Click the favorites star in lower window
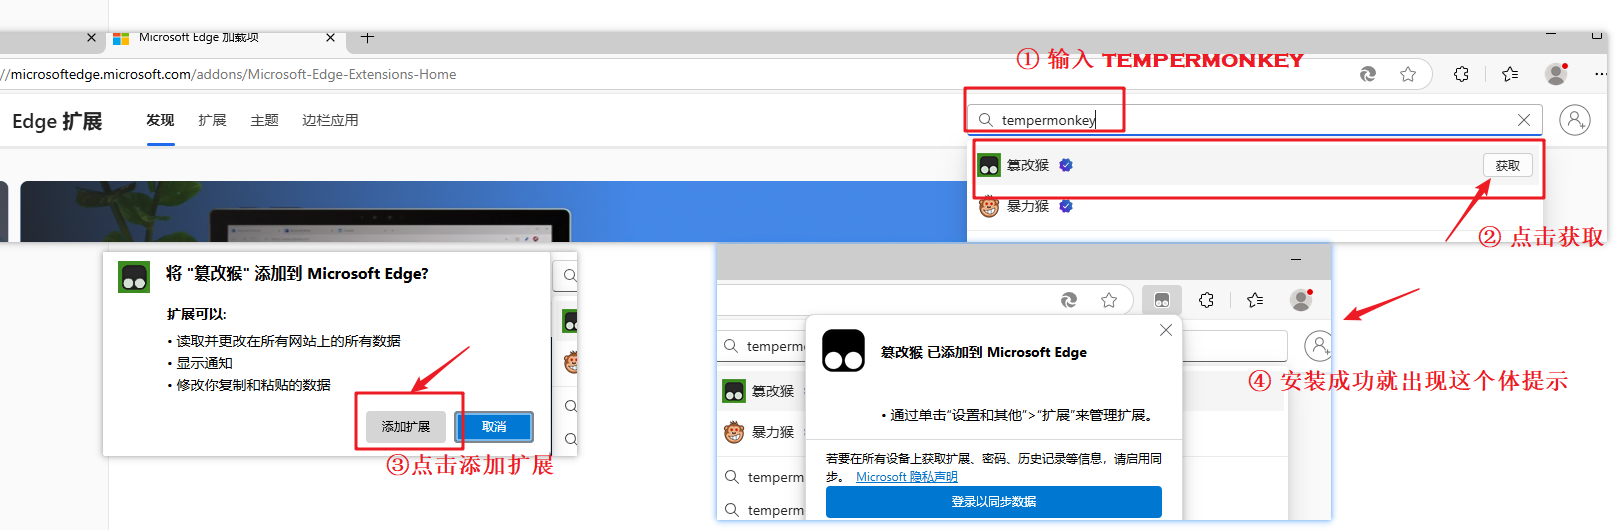Image resolution: width=1618 pixels, height=530 pixels. [x=1109, y=300]
